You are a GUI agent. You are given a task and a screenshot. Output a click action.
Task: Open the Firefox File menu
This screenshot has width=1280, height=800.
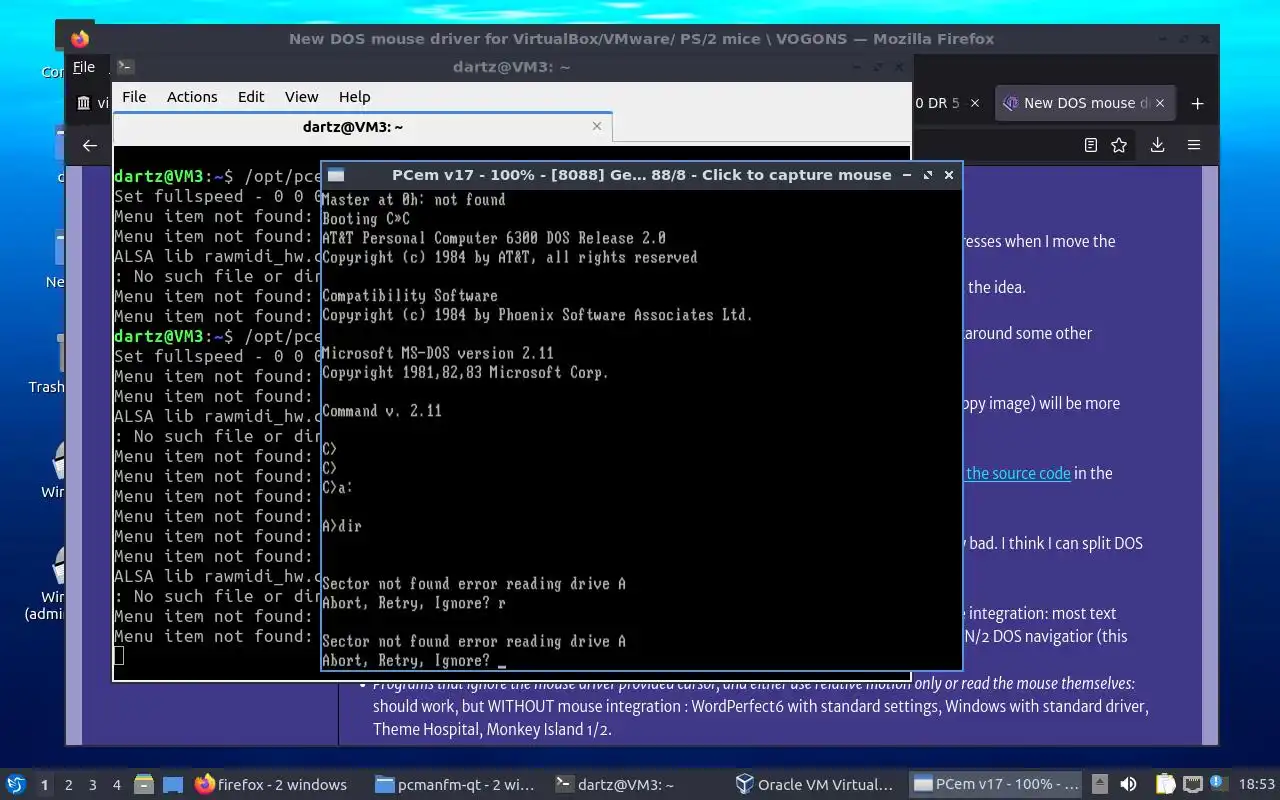(x=84, y=67)
